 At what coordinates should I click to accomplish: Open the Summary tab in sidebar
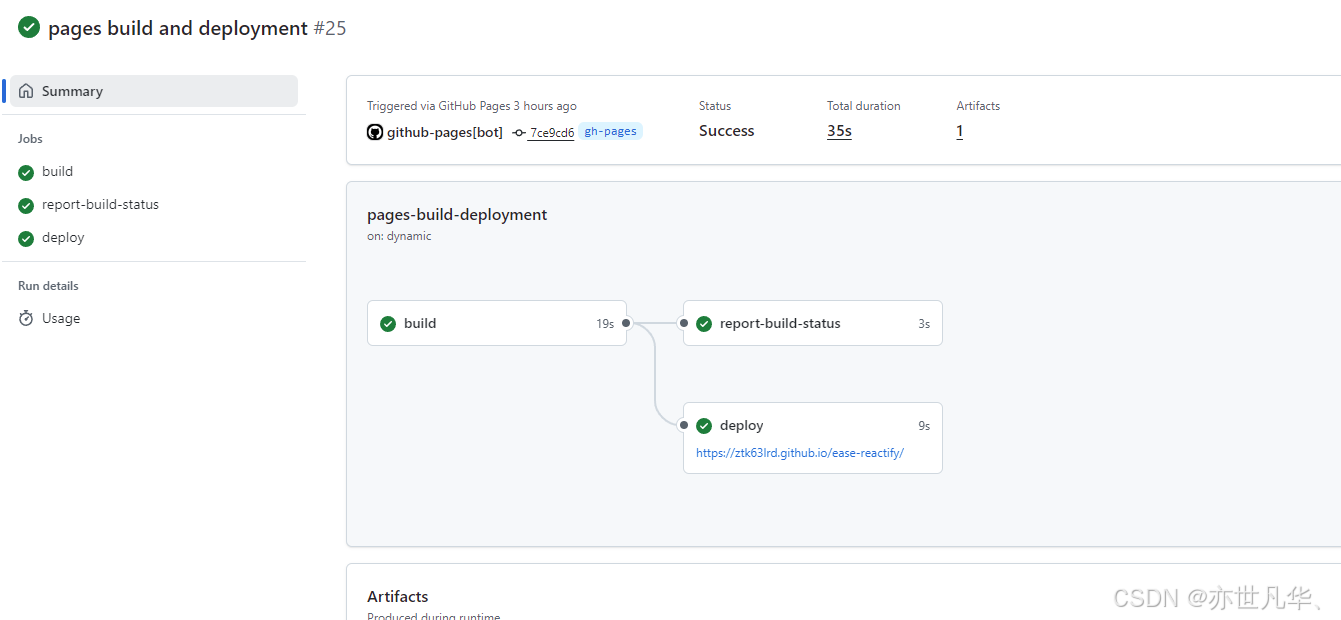coord(154,91)
